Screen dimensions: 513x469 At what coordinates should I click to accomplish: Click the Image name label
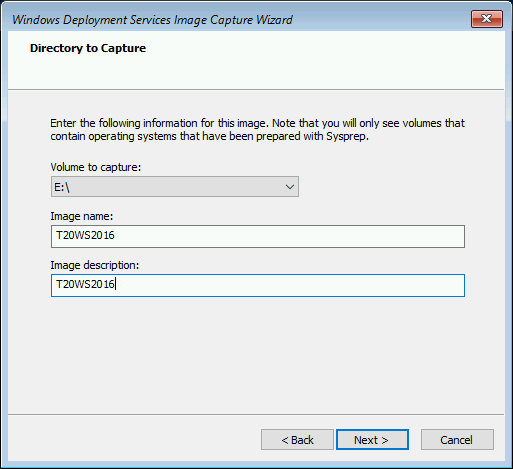pos(82,216)
